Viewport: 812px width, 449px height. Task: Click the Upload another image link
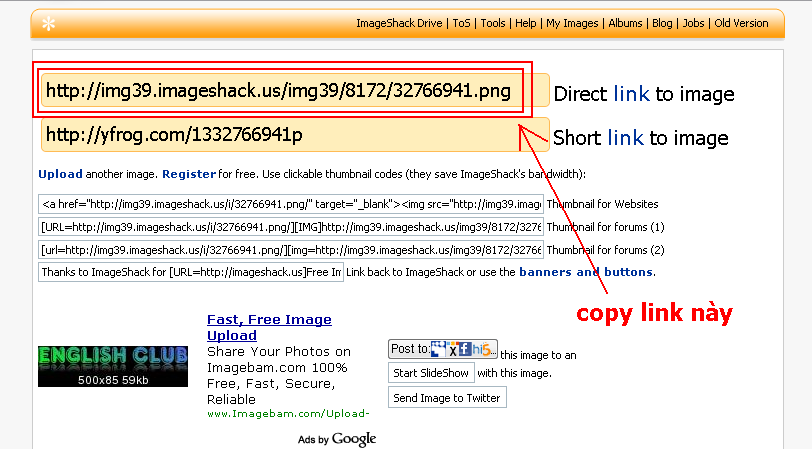coord(60,174)
